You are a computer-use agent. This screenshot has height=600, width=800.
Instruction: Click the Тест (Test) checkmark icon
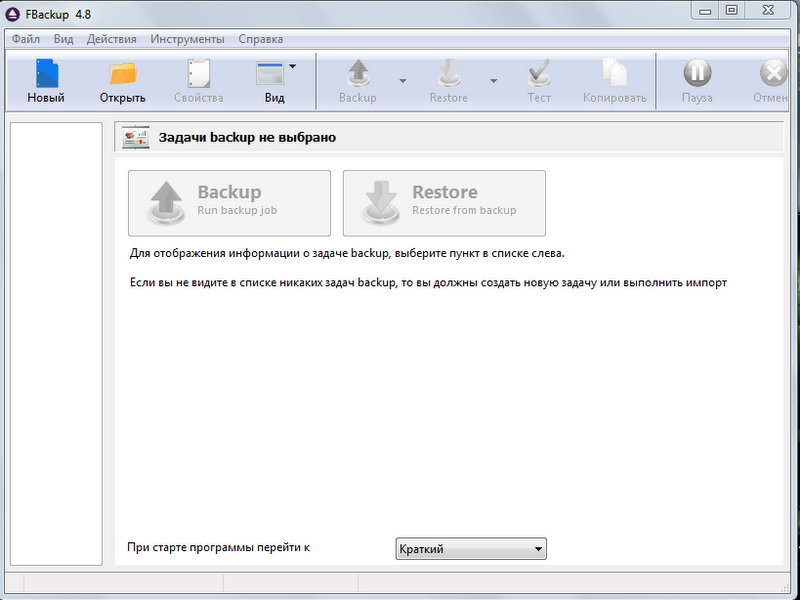(539, 74)
